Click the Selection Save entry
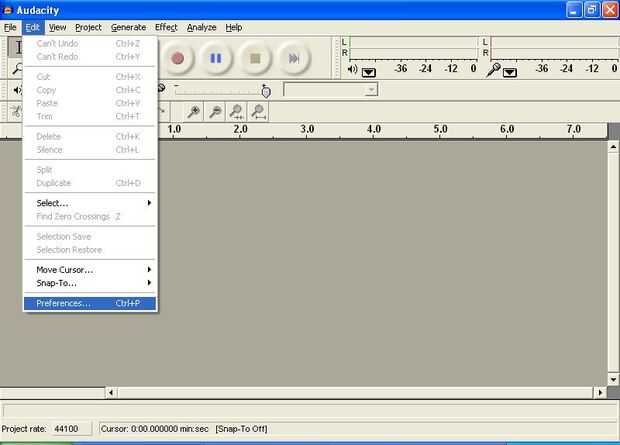This screenshot has height=445, width=620. coord(90,237)
